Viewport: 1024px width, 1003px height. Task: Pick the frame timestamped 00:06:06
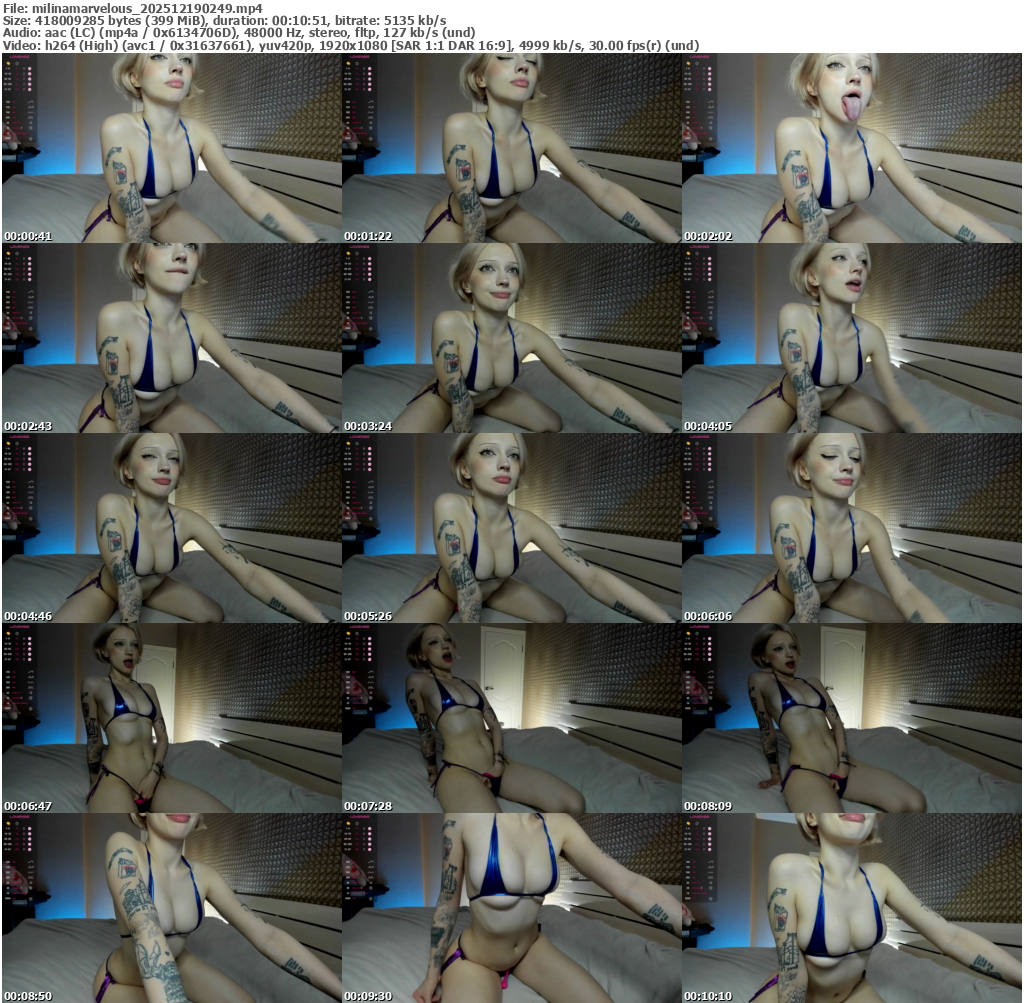click(x=851, y=527)
